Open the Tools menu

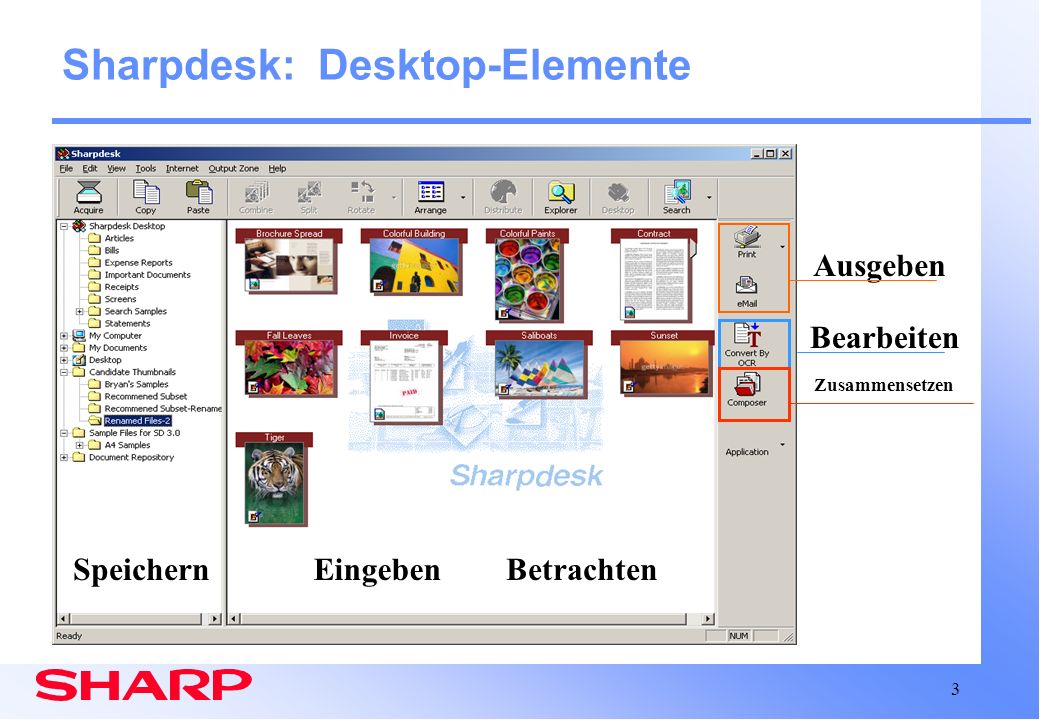pyautogui.click(x=146, y=168)
